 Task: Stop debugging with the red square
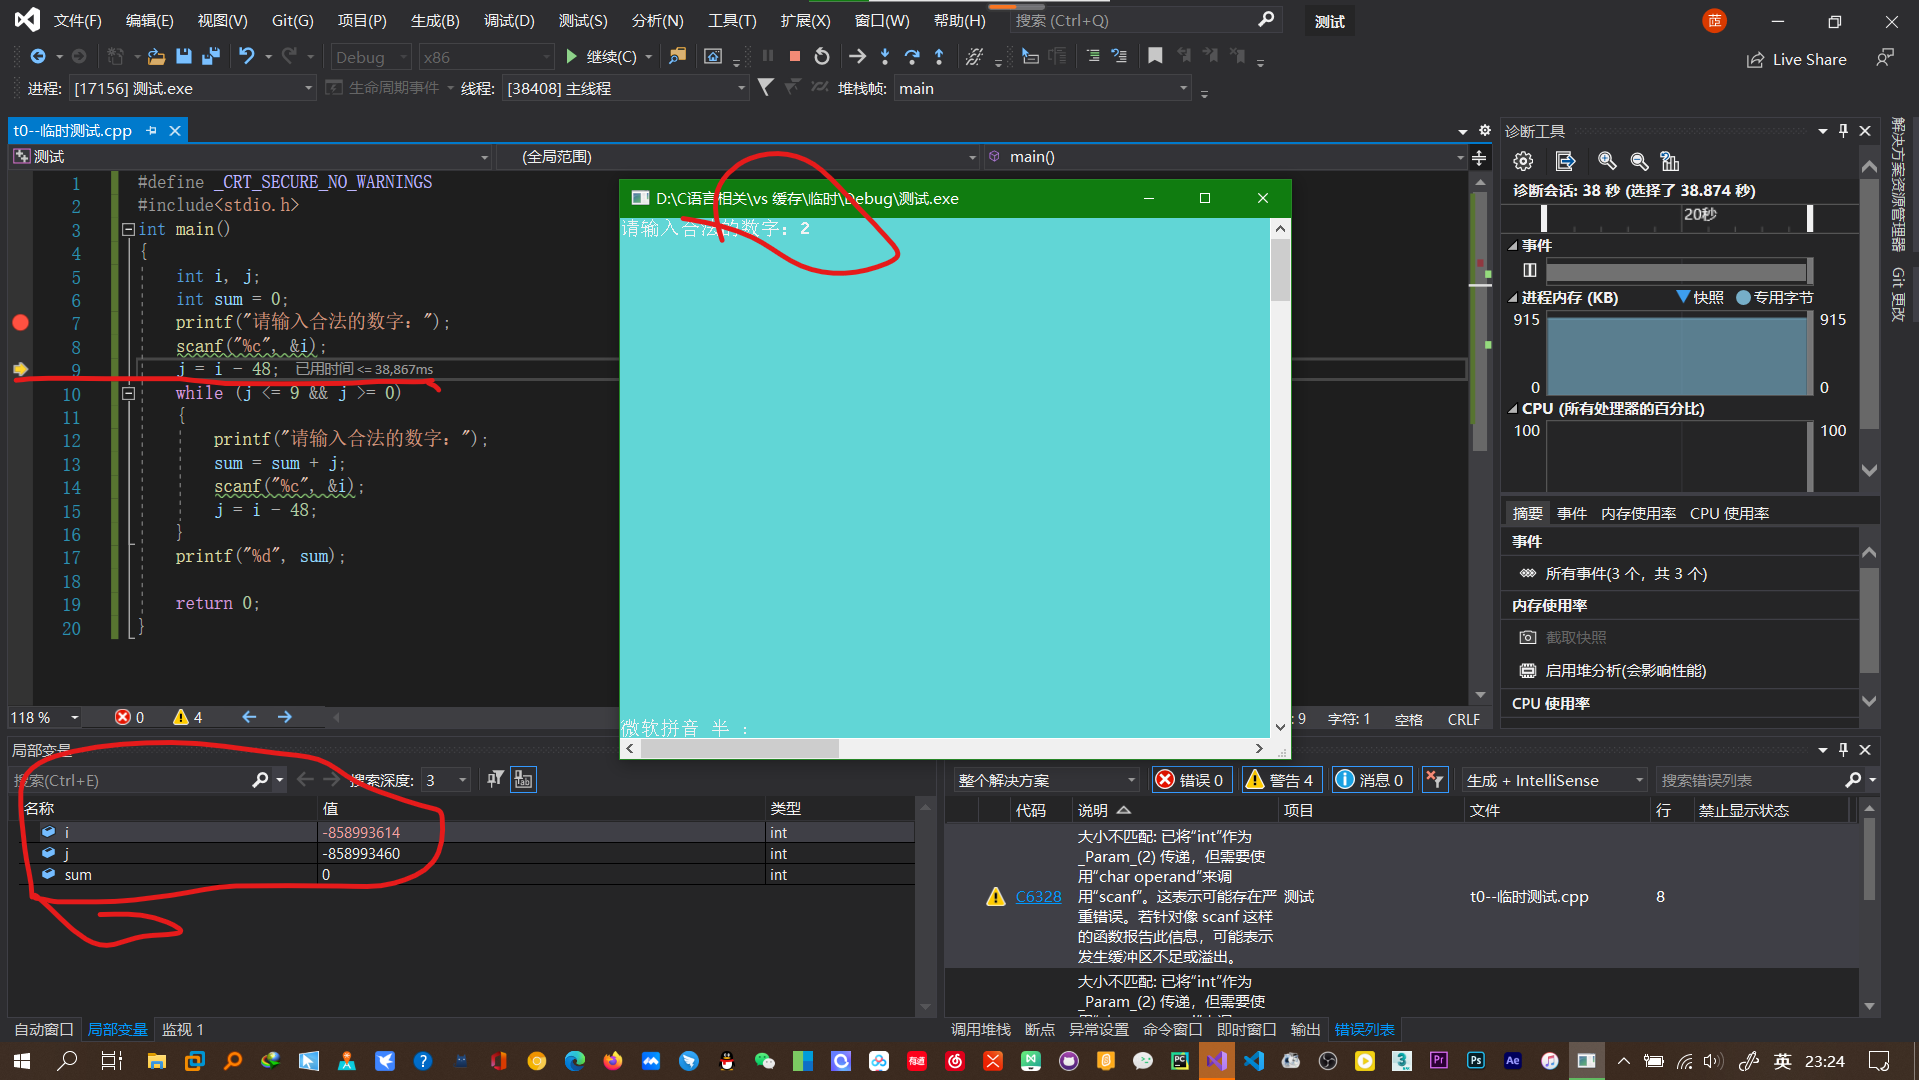pos(795,57)
